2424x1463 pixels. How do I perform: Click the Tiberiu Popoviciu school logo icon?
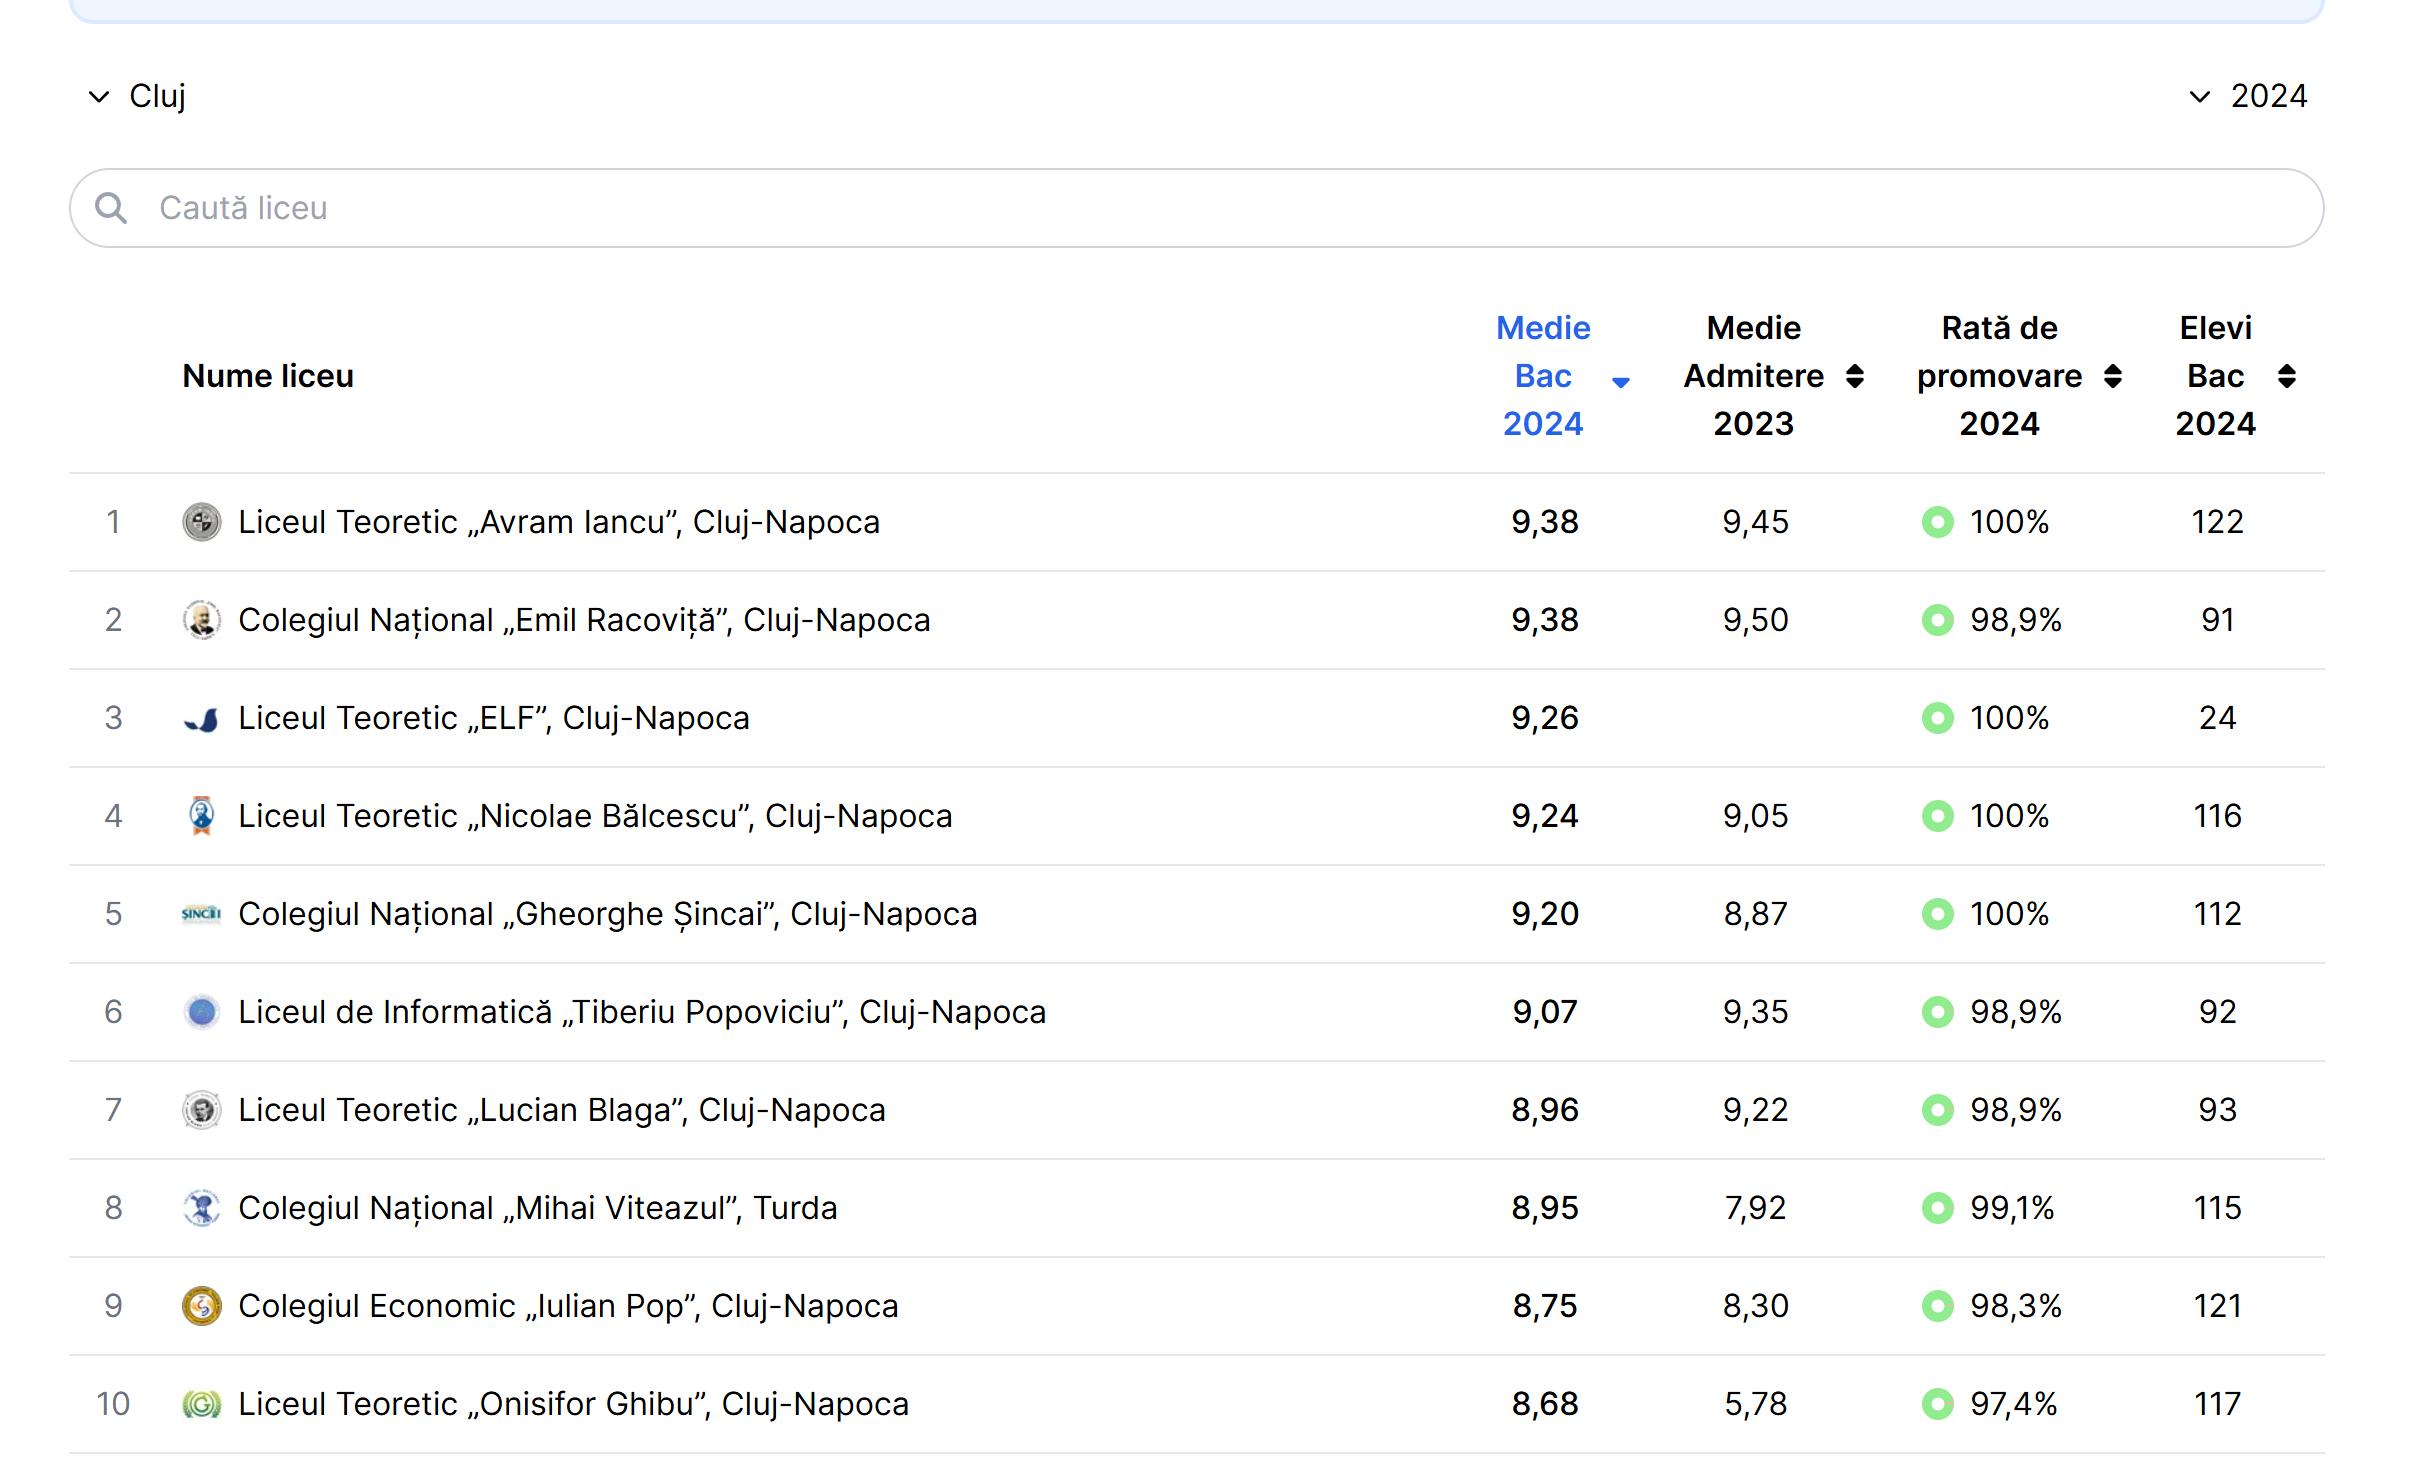click(x=201, y=1012)
